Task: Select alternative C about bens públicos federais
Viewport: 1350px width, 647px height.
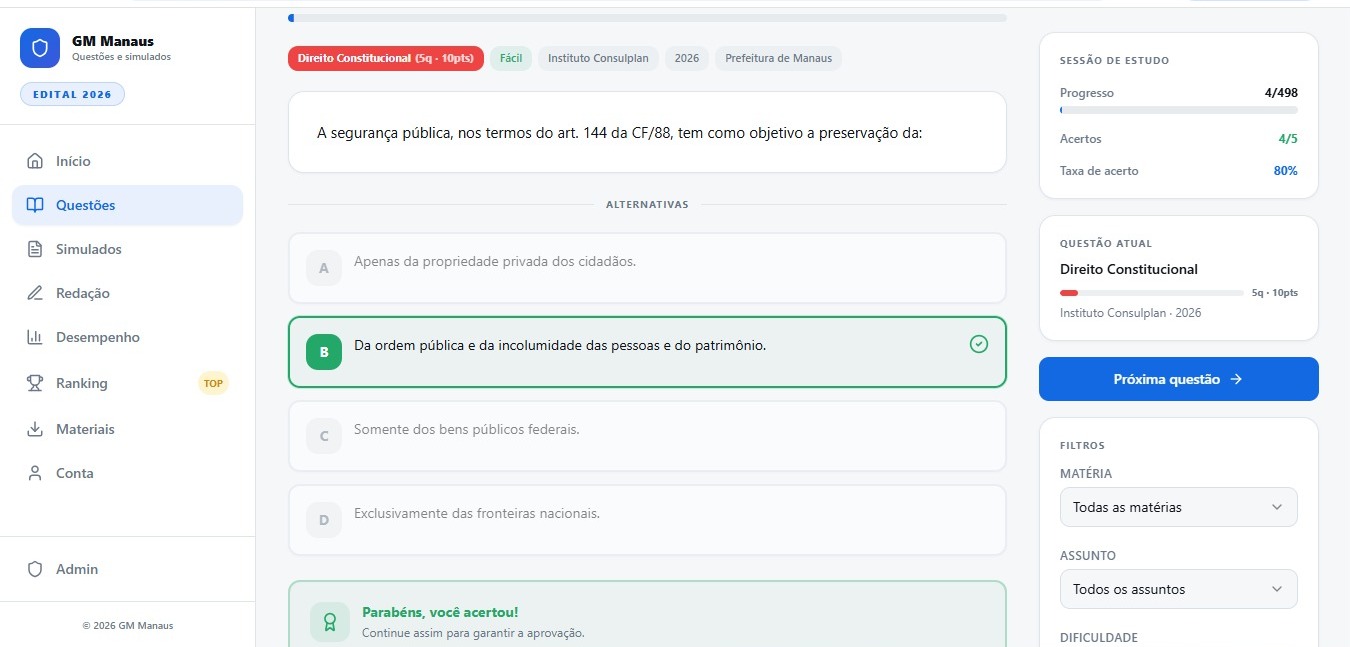Action: pos(647,436)
